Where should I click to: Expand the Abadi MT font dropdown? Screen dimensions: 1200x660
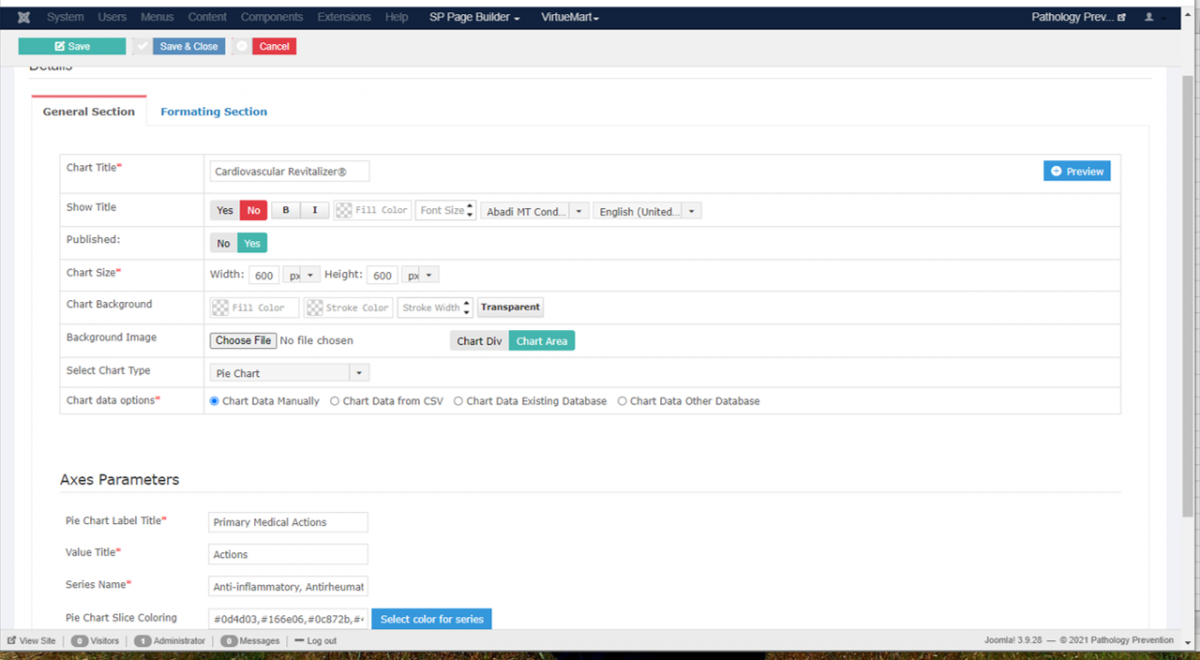coord(579,211)
